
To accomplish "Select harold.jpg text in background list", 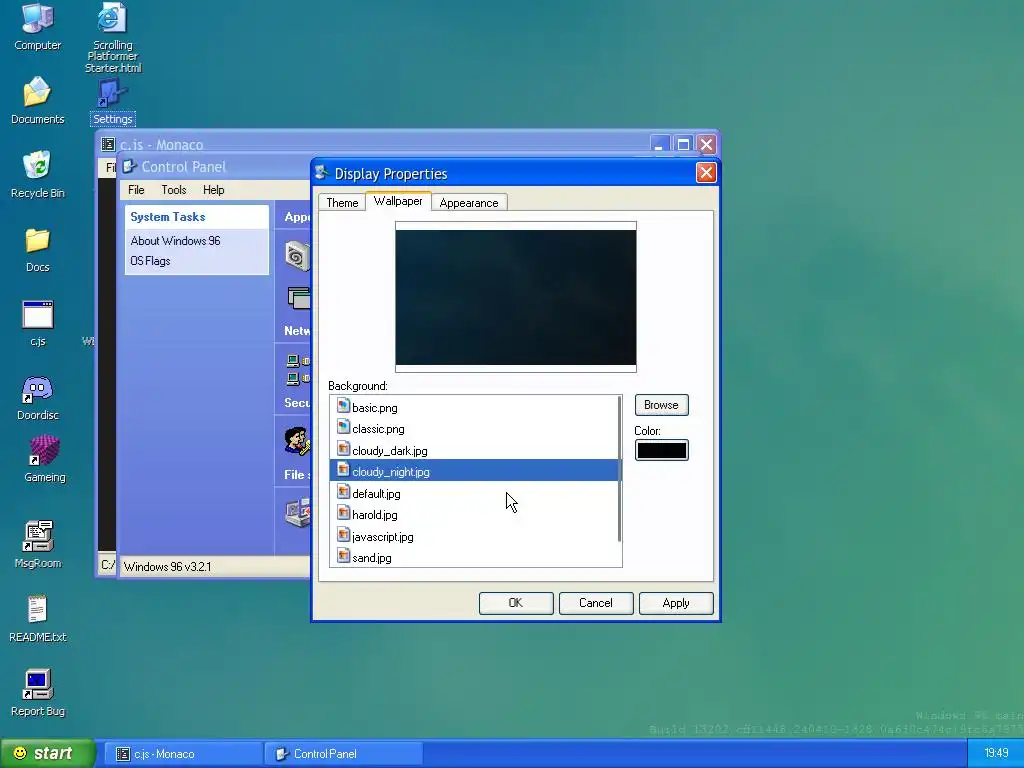I will point(375,515).
